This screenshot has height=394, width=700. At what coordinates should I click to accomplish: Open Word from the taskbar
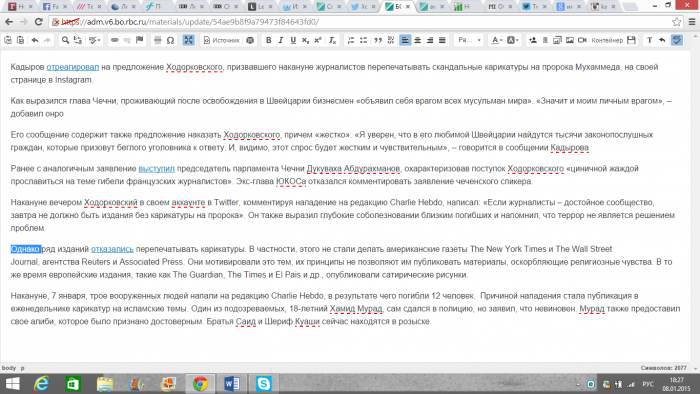[x=232, y=384]
